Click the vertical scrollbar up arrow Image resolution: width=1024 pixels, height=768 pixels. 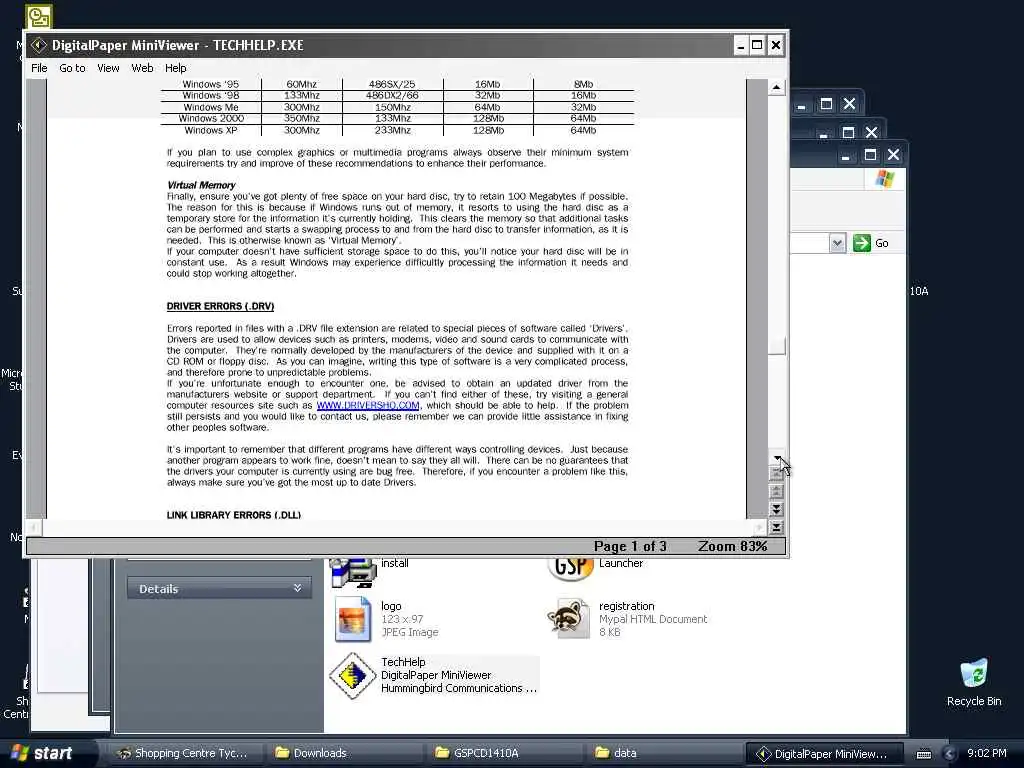coord(776,88)
